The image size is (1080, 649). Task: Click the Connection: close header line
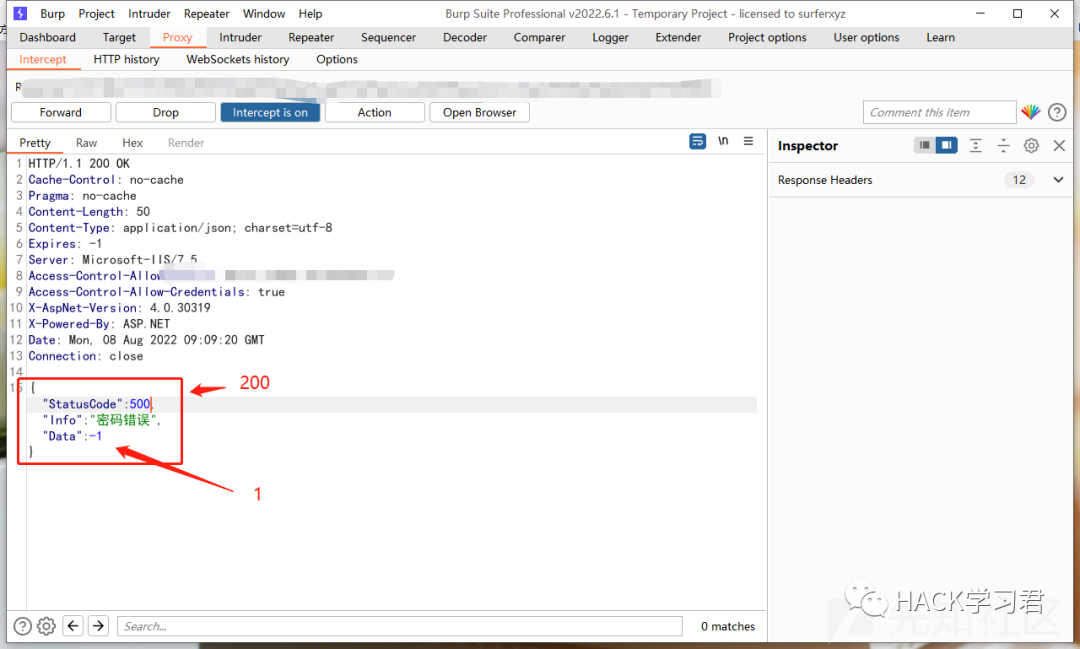85,356
